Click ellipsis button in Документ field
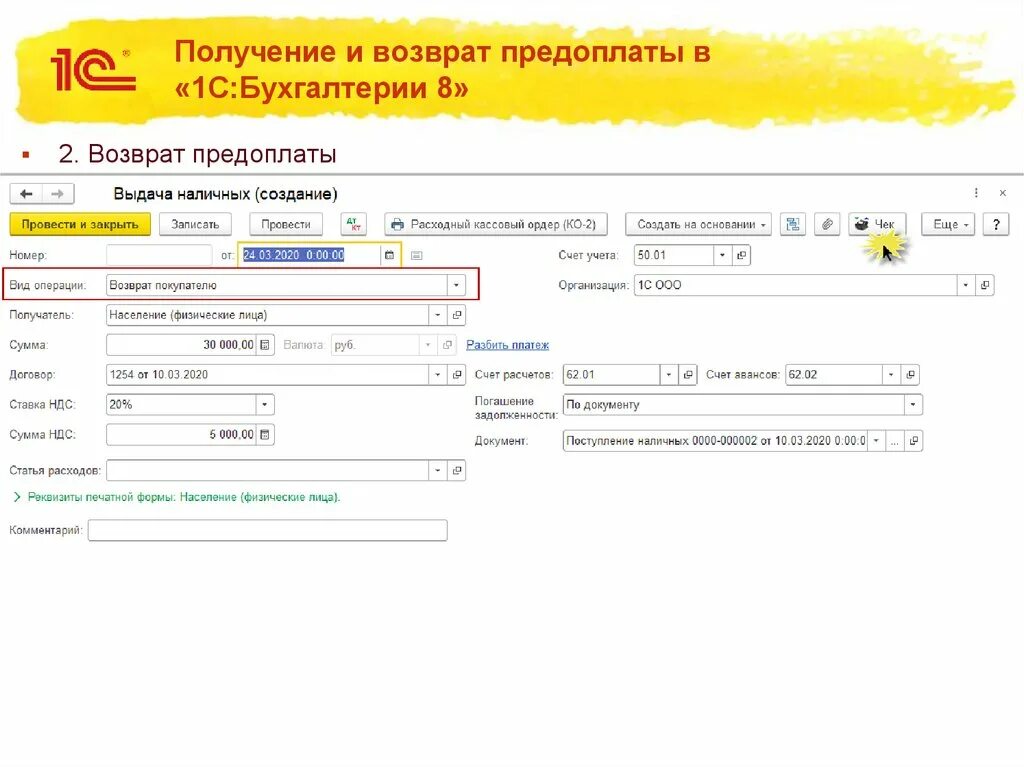1024x767 pixels. (895, 441)
